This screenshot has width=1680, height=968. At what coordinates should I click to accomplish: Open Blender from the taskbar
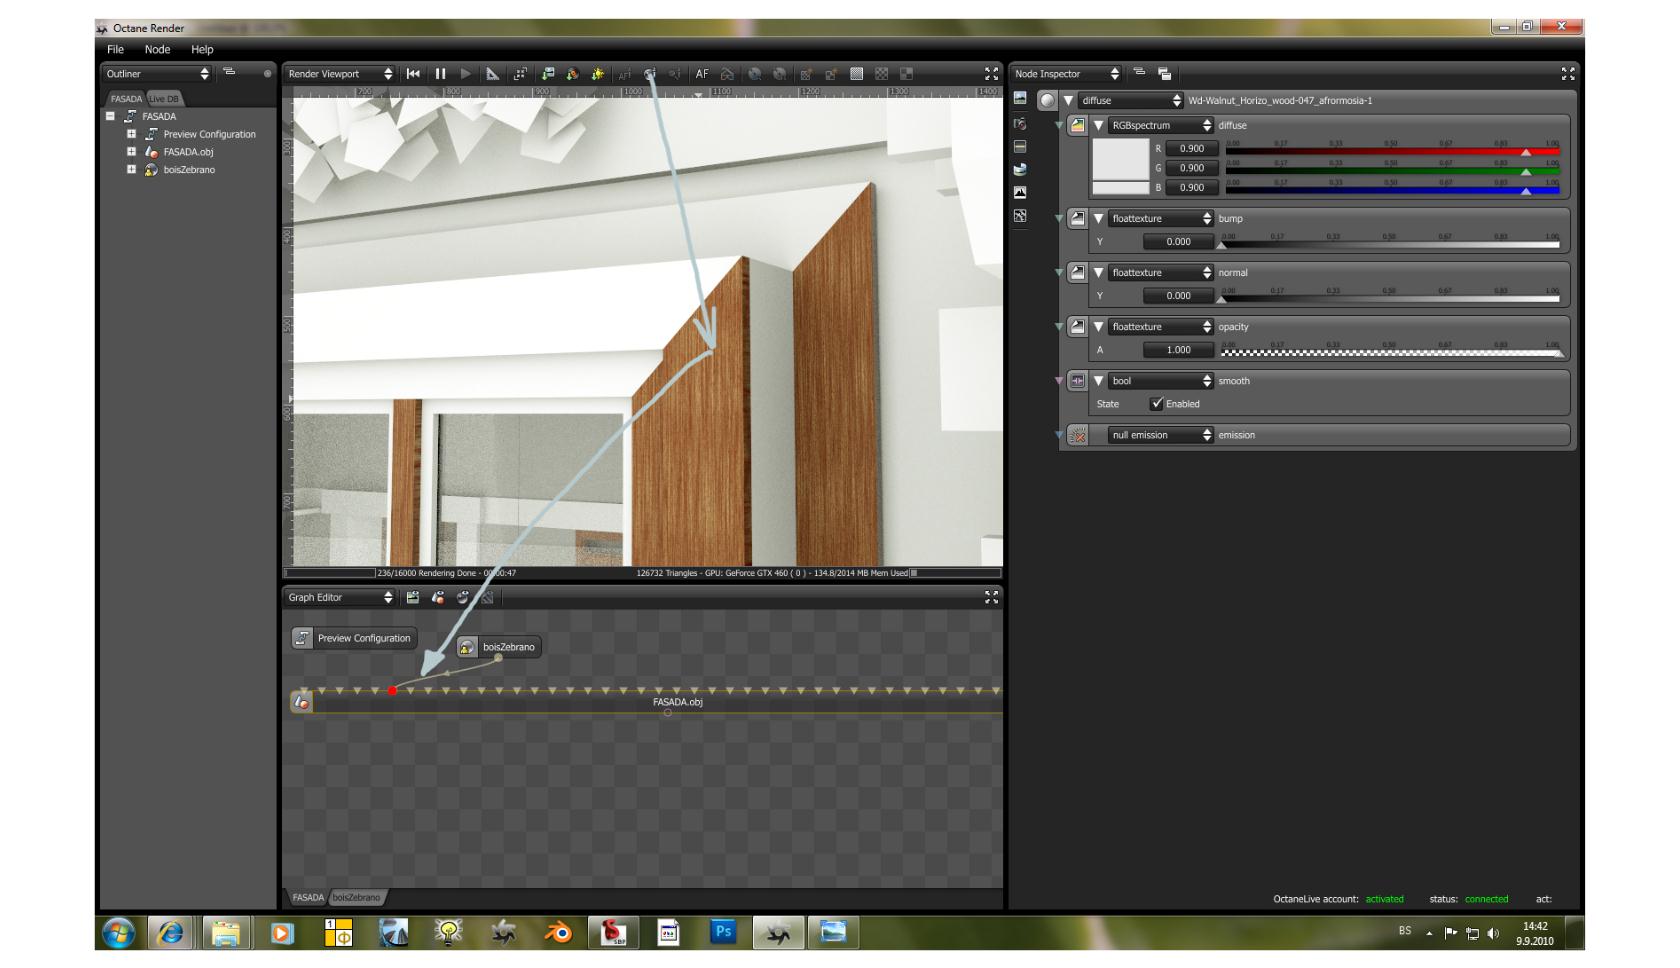558,933
